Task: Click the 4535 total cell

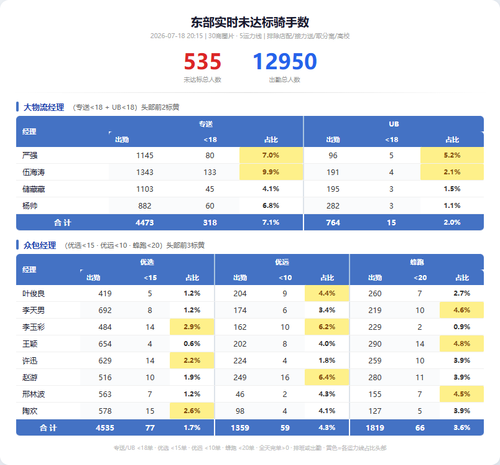Action: 105,428
